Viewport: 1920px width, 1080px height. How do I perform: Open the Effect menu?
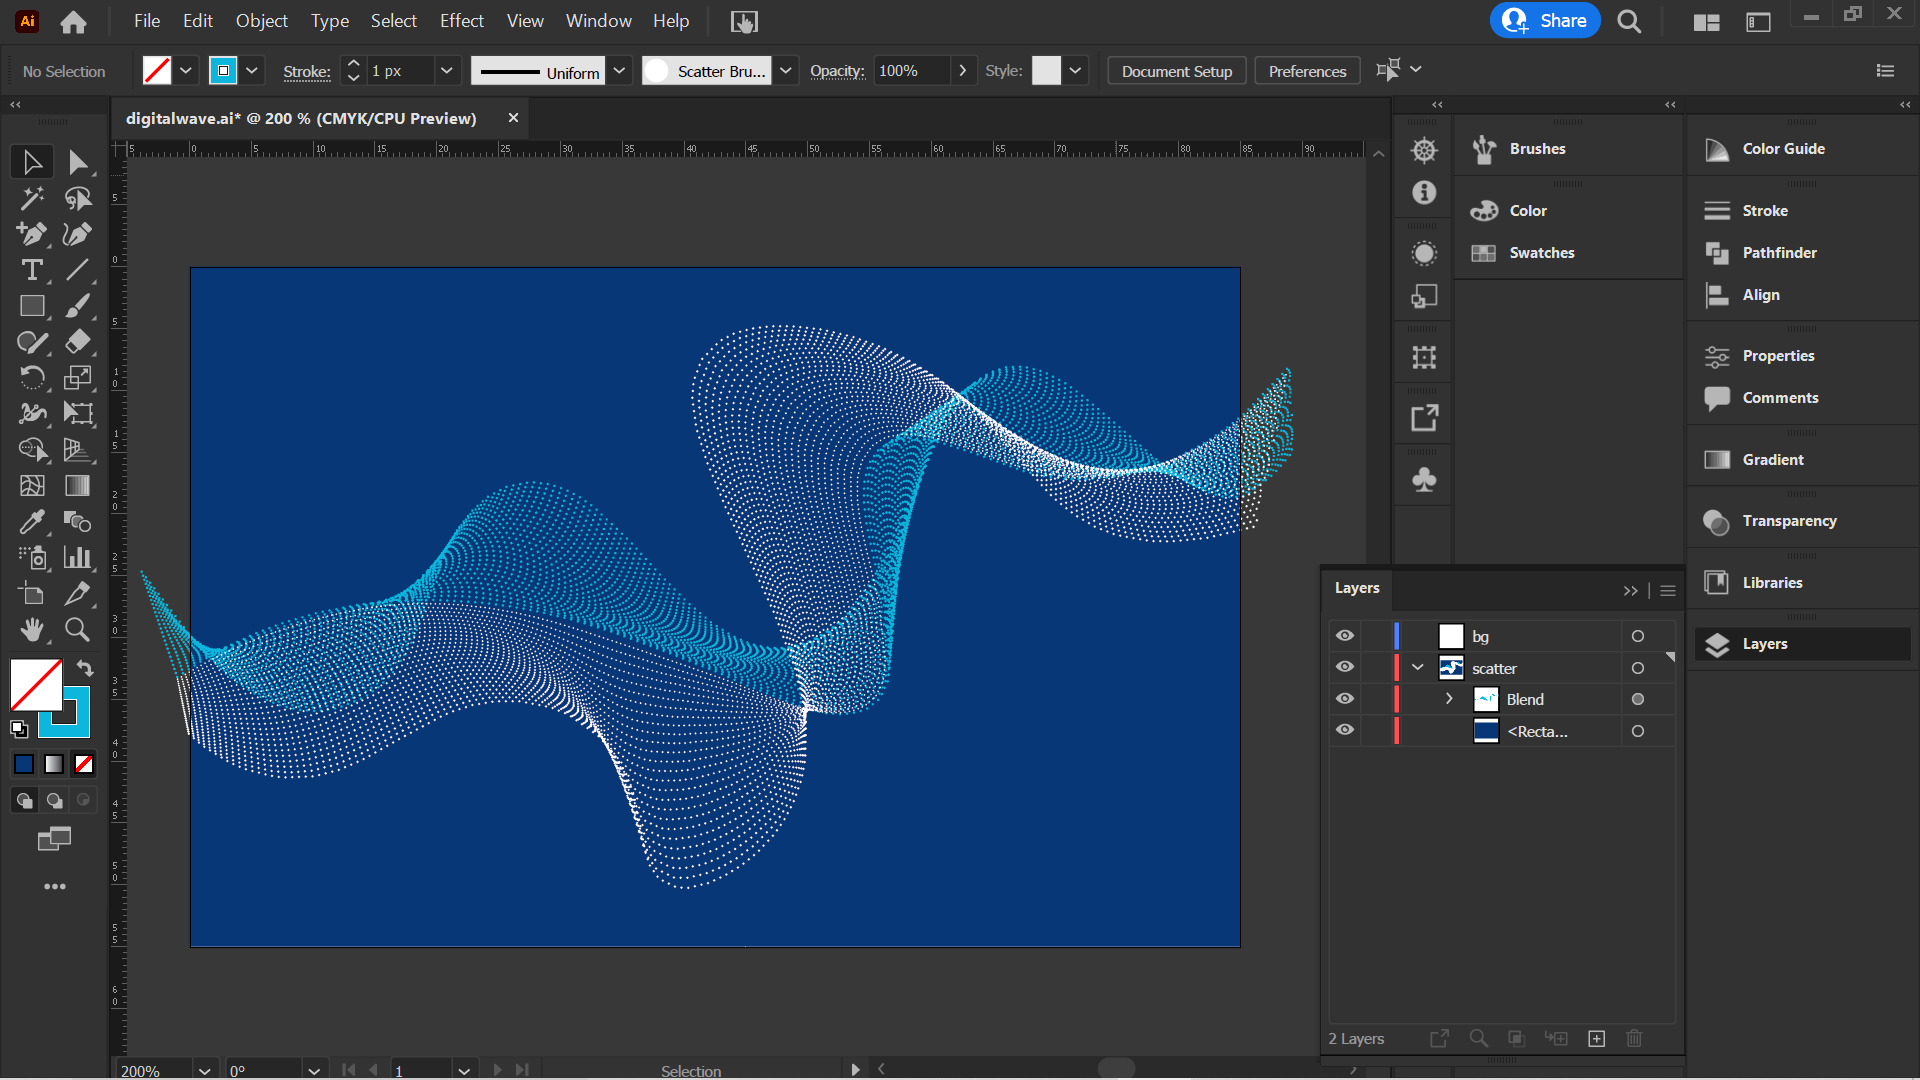461,20
